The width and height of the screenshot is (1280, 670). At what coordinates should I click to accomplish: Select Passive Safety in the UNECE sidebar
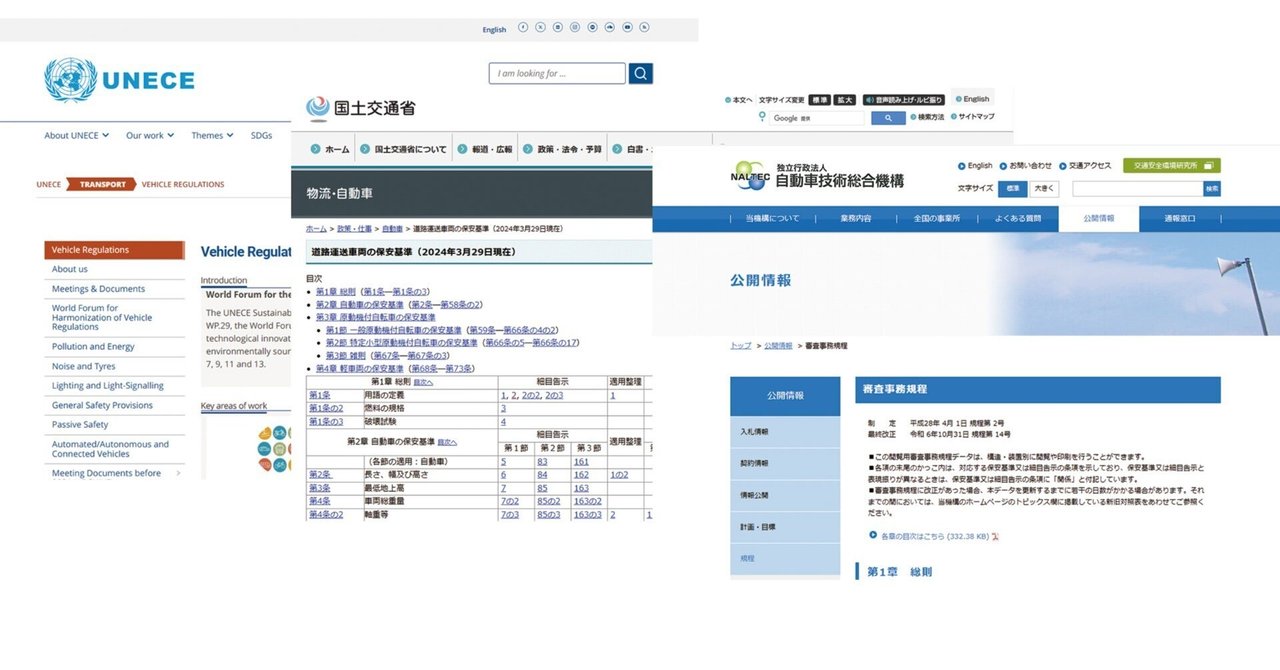(80, 424)
